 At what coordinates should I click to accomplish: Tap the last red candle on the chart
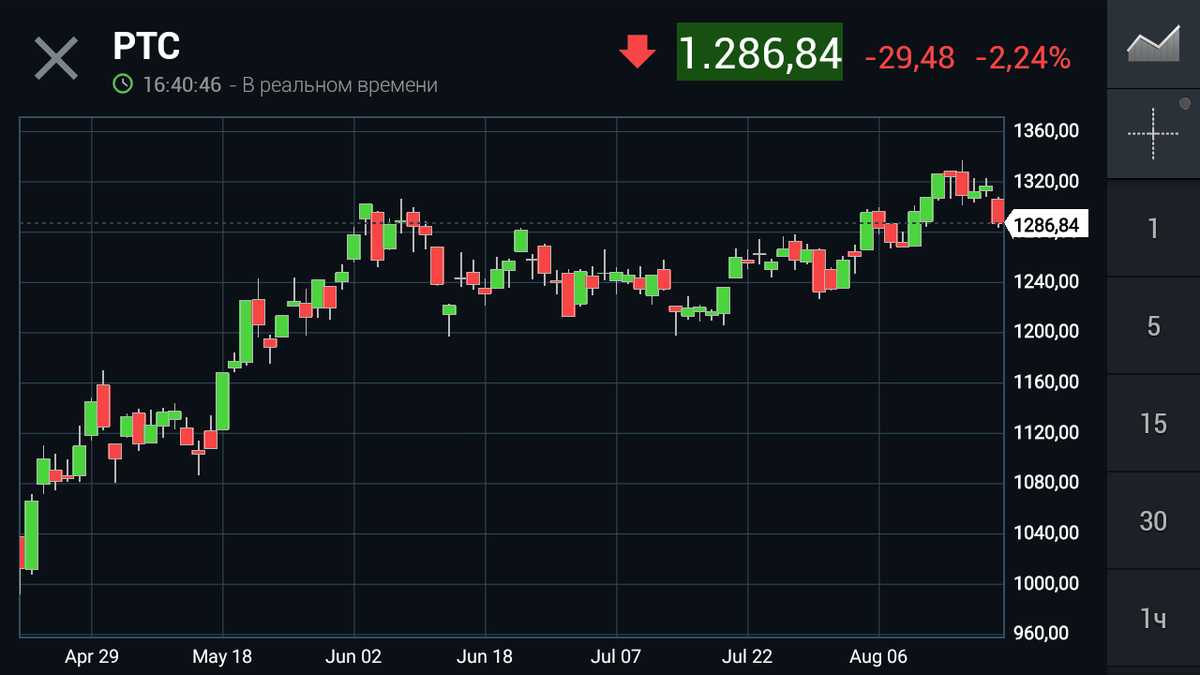coord(997,211)
